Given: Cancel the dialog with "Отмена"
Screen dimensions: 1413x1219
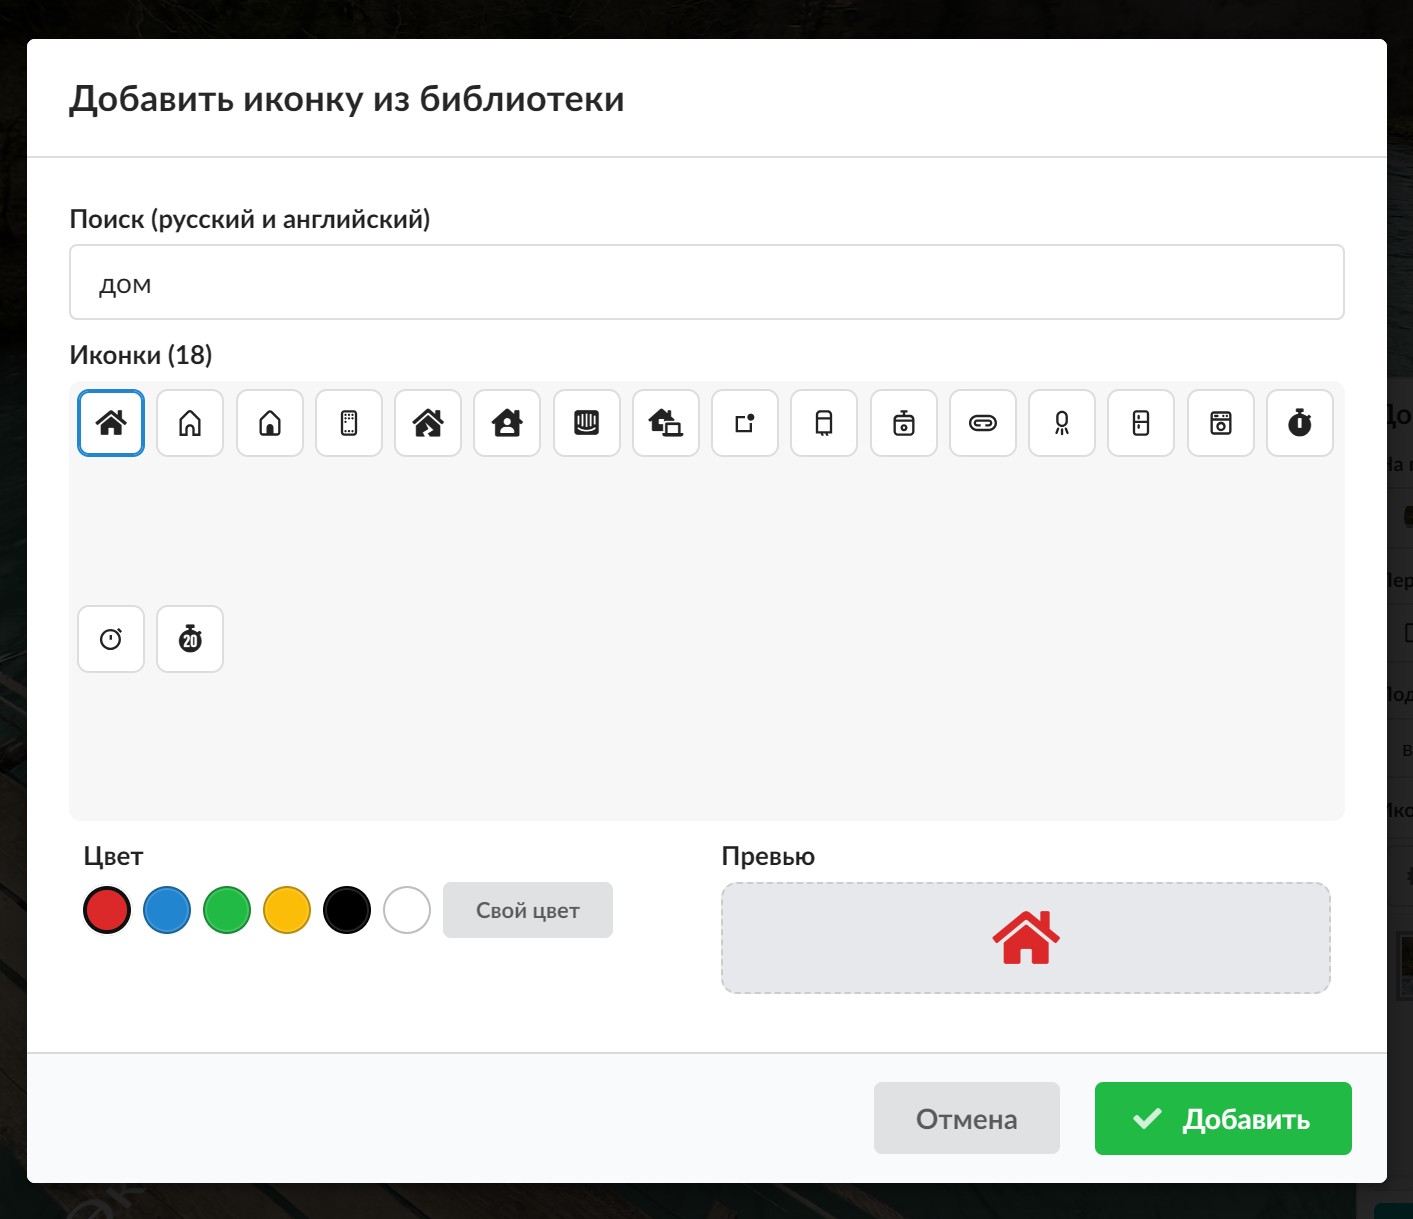Looking at the screenshot, I should point(967,1118).
